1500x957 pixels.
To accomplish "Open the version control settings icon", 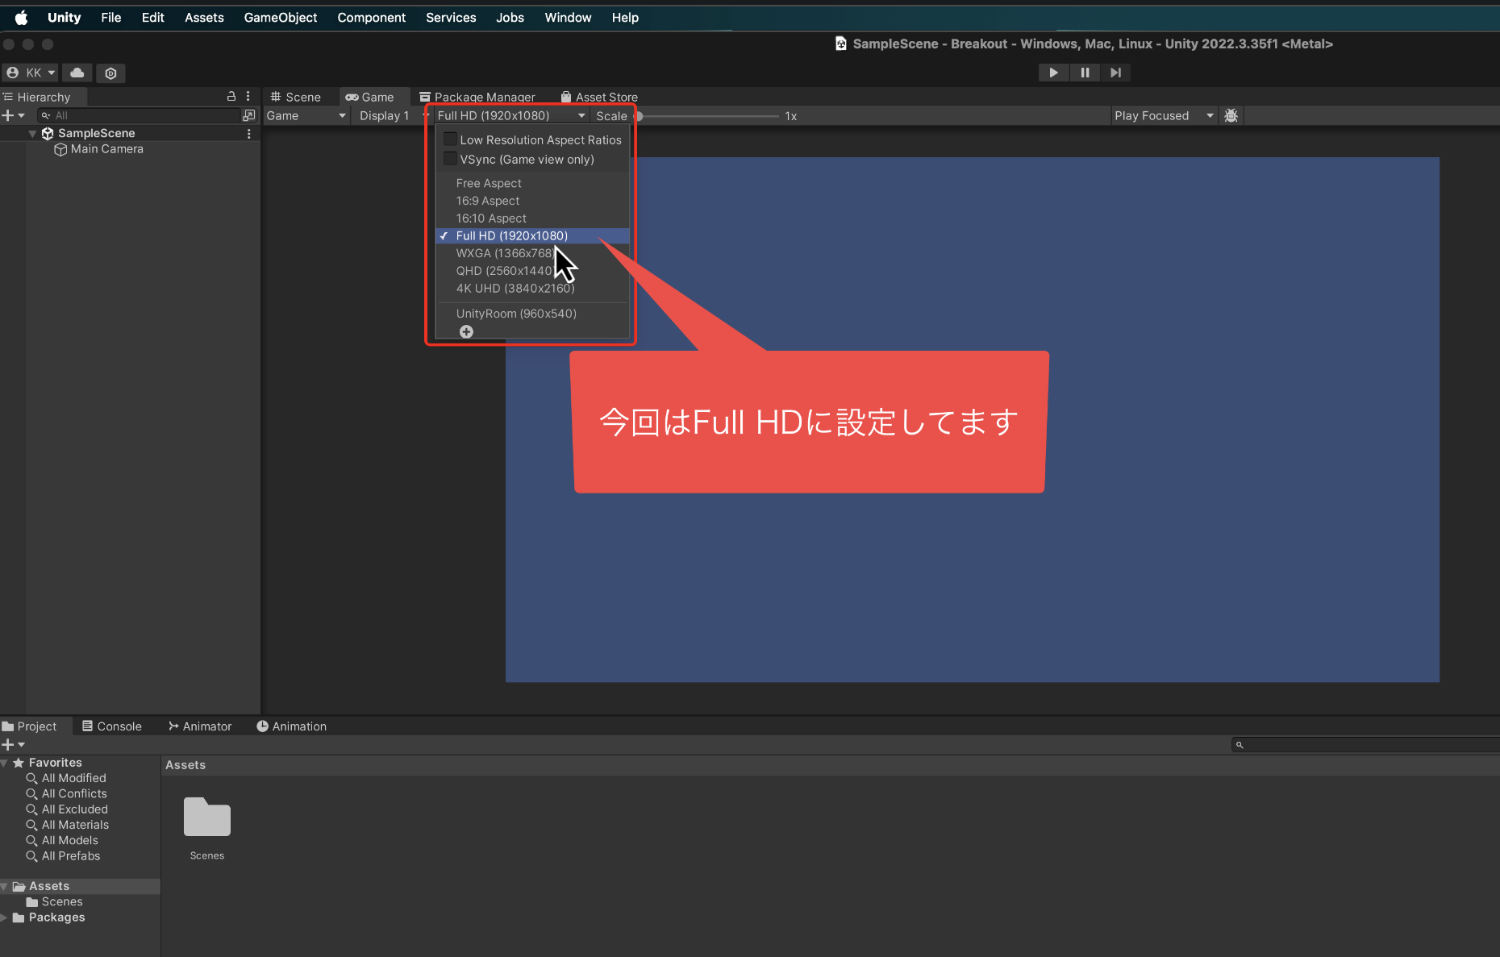I will 111,73.
